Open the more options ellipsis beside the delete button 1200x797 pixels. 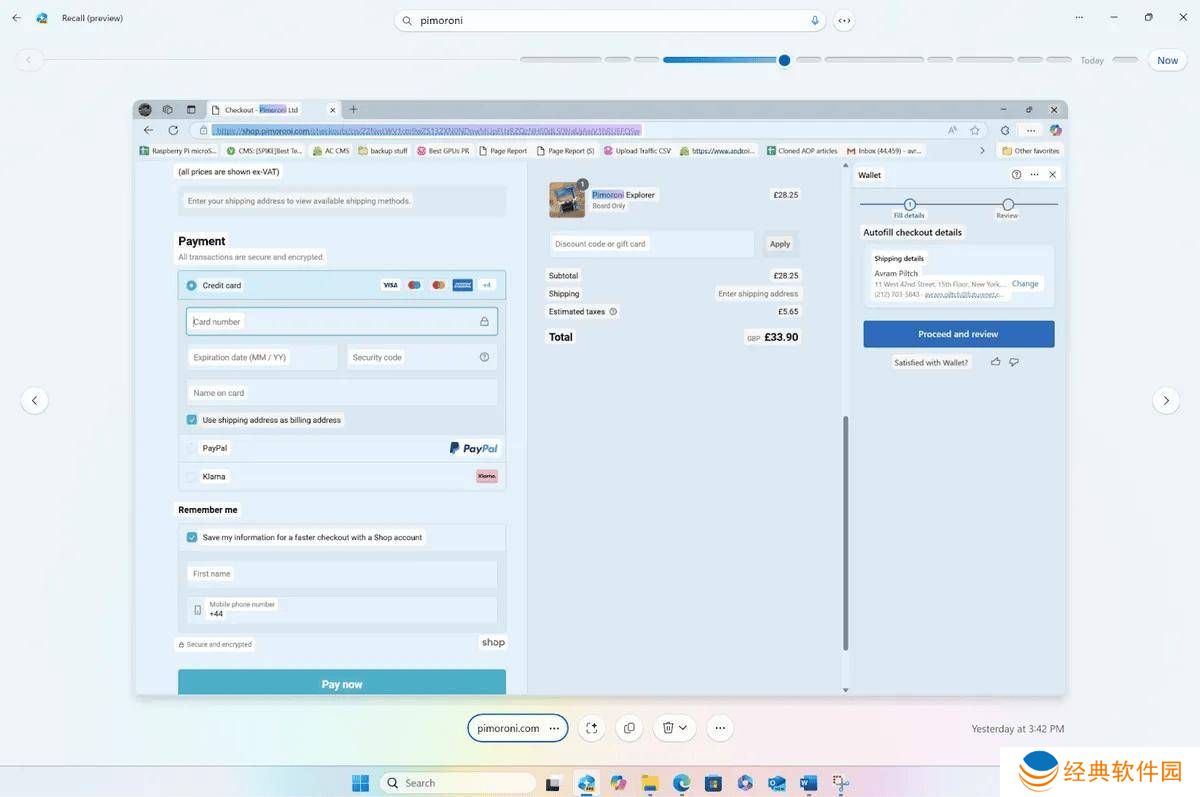[x=720, y=728]
